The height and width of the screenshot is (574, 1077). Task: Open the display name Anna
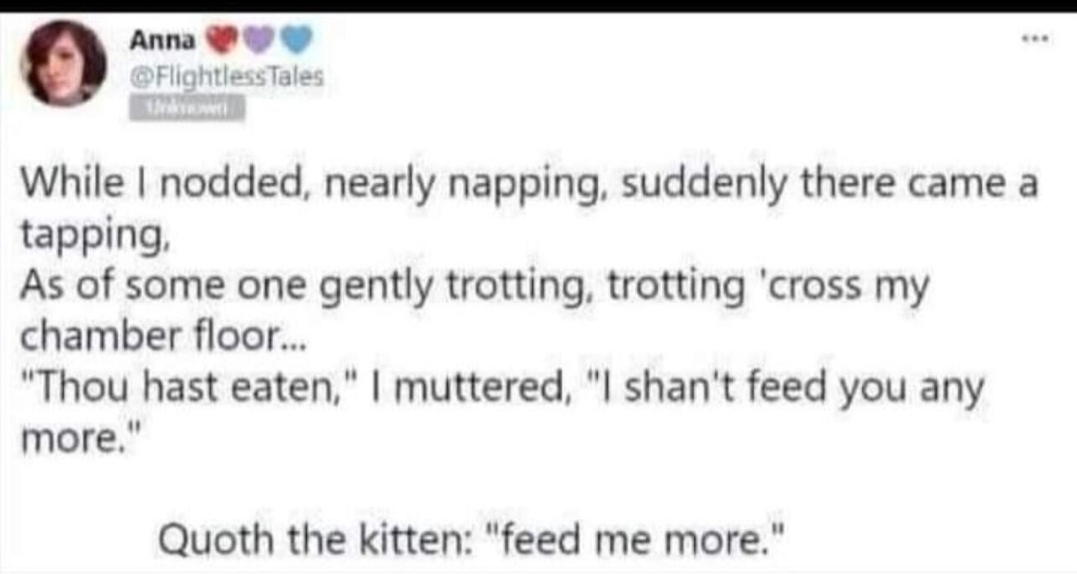(x=163, y=41)
